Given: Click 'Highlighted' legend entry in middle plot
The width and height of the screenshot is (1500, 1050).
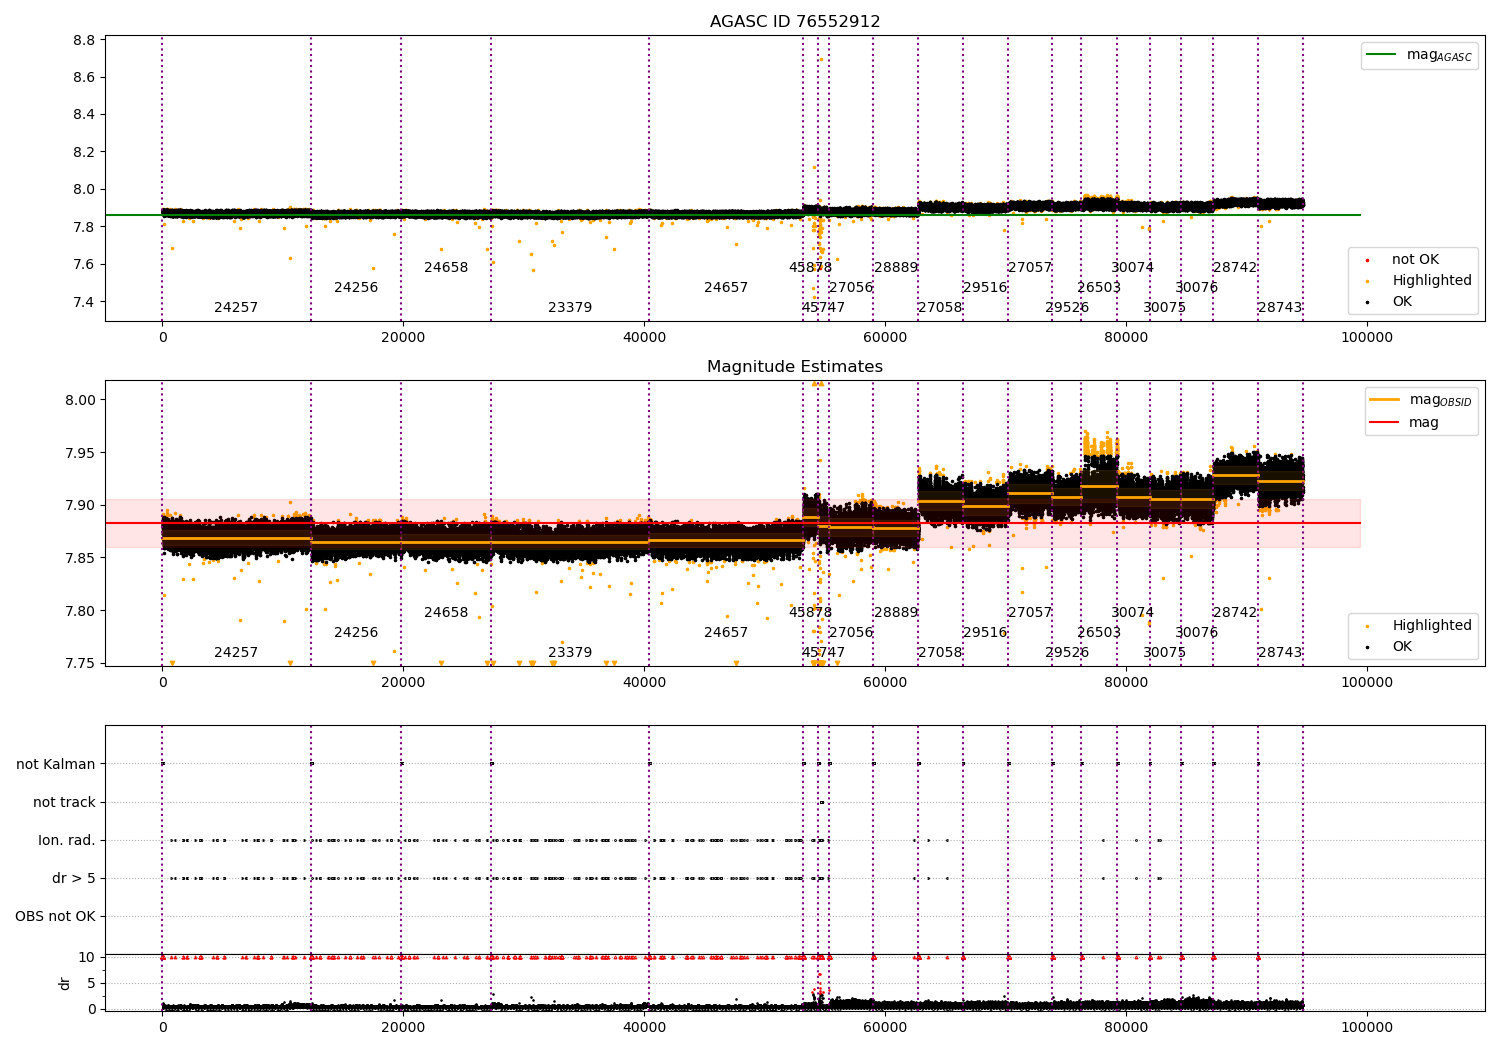Looking at the screenshot, I should pyautogui.click(x=1432, y=626).
